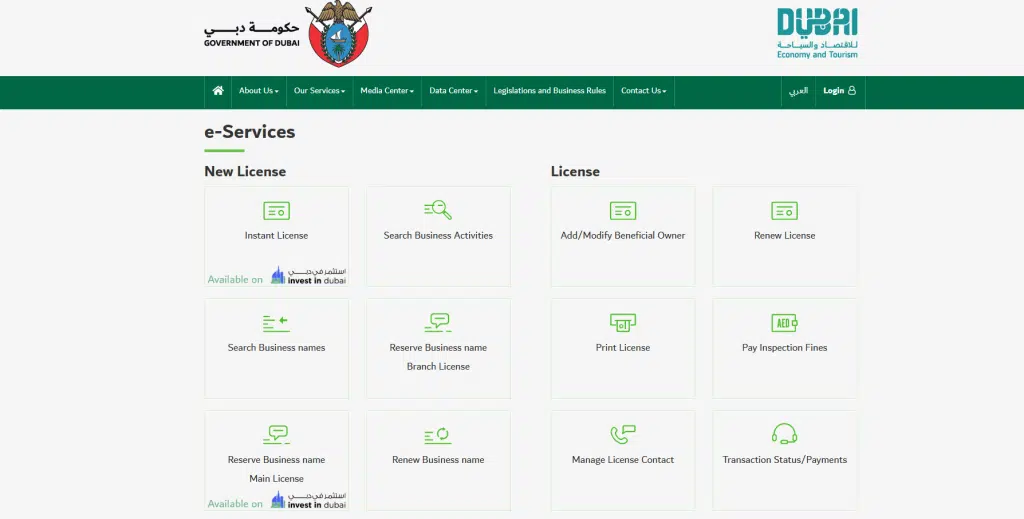Open Search Business Activities label
This screenshot has width=1024, height=519.
click(438, 236)
